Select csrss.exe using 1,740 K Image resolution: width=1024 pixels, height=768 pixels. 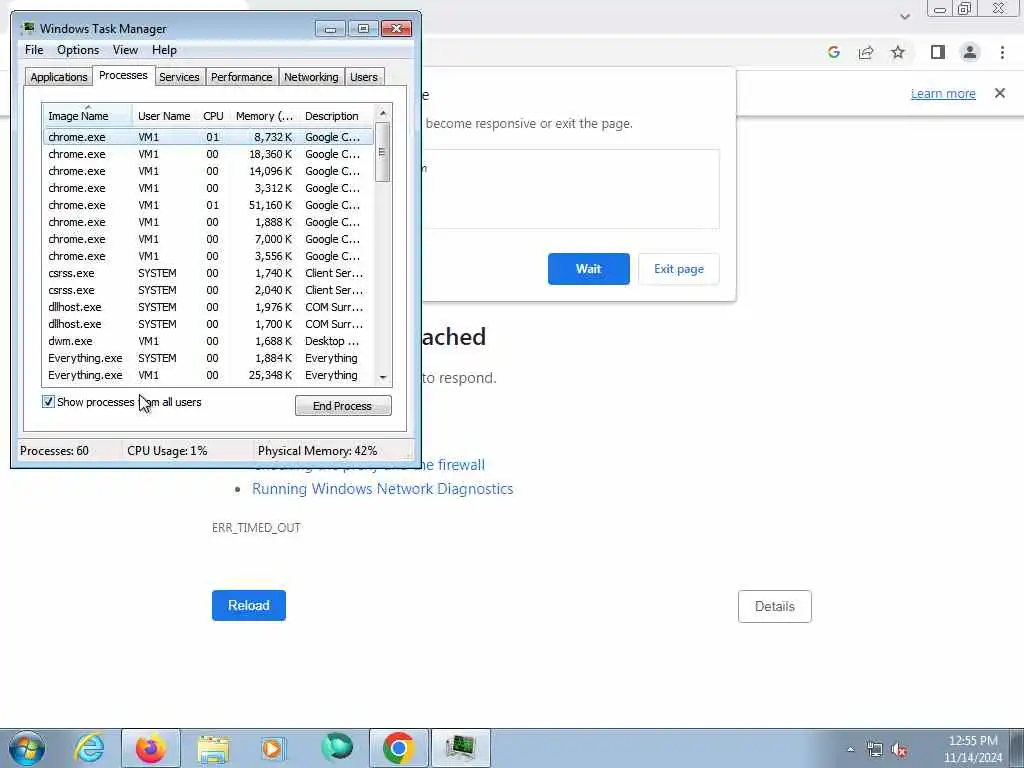coord(208,273)
